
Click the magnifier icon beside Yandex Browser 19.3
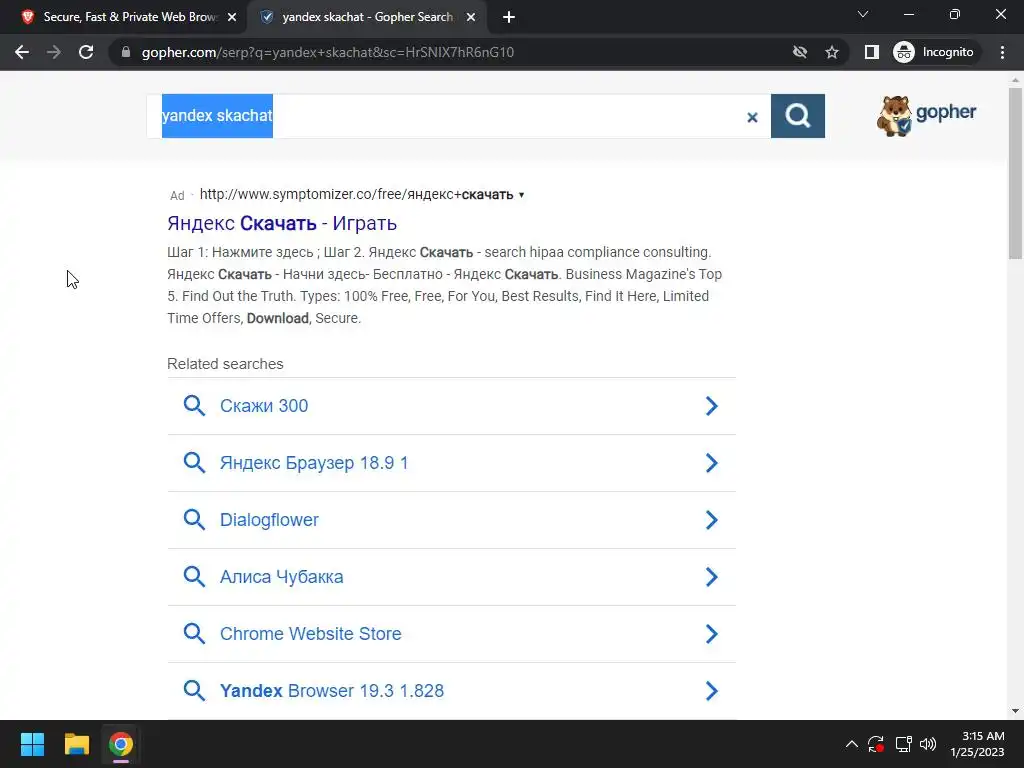pos(194,690)
